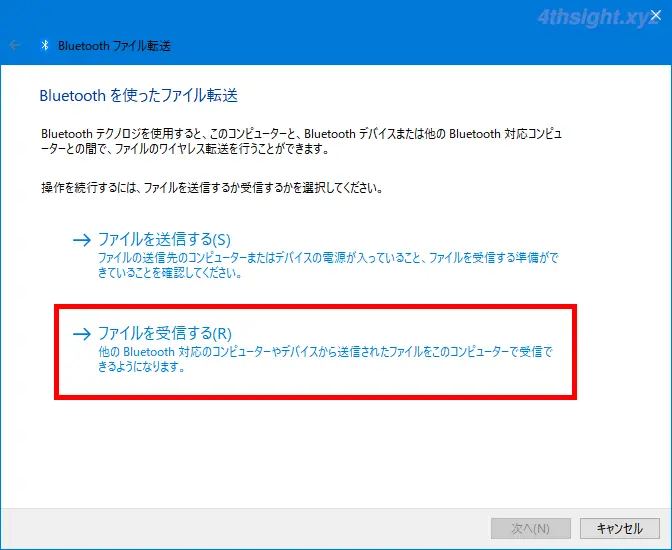This screenshot has width=672, height=550.
Task: Close the Bluetooth ファイル転送 window
Action: pos(655,15)
